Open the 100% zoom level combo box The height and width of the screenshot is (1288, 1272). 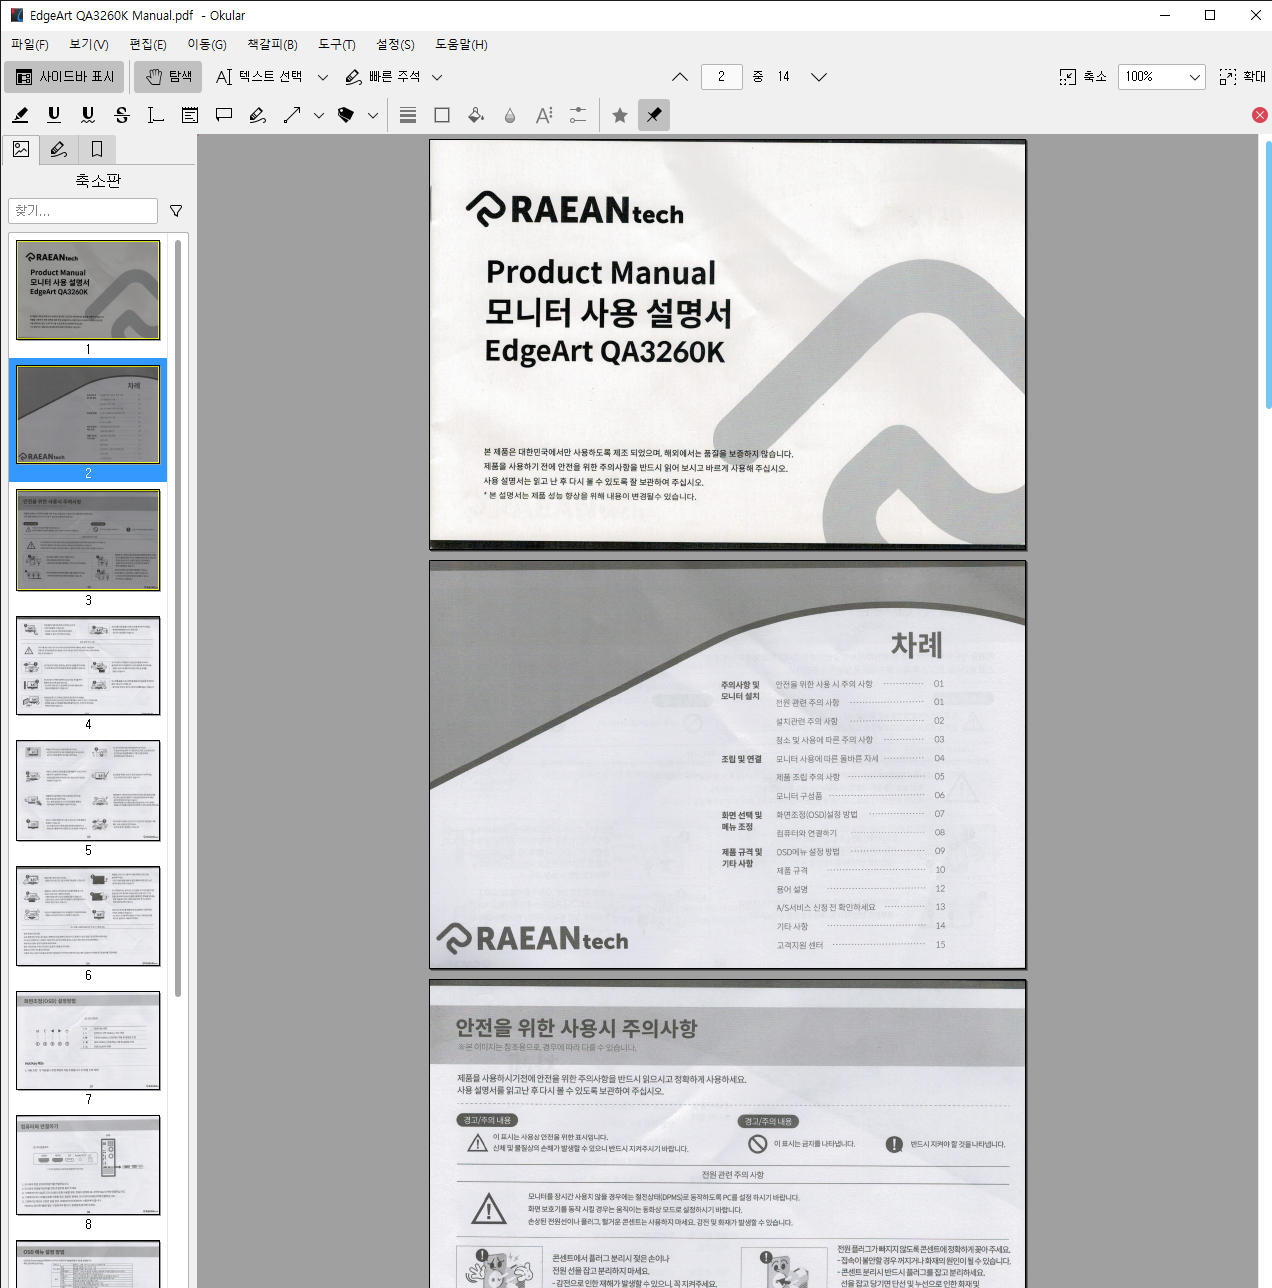(x=1162, y=77)
